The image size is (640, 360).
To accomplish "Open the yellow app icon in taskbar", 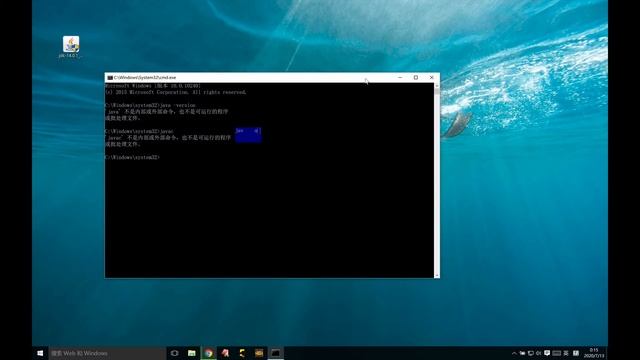I will coord(242,353).
